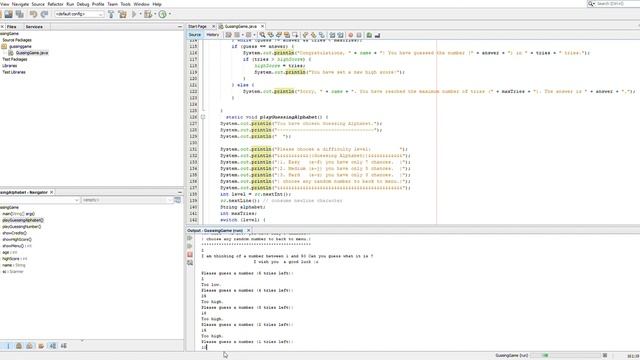Toggle Rectangular Selection in editor toolbar

coord(295,35)
